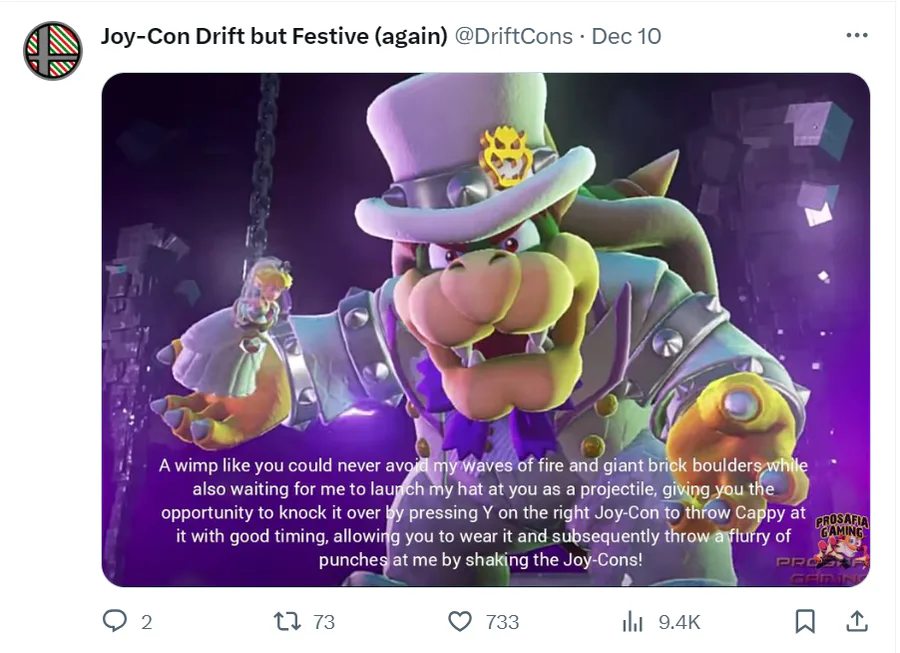Click the Prosafia Gaming watermark on the image
This screenshot has height=653, width=900.
pos(842,543)
